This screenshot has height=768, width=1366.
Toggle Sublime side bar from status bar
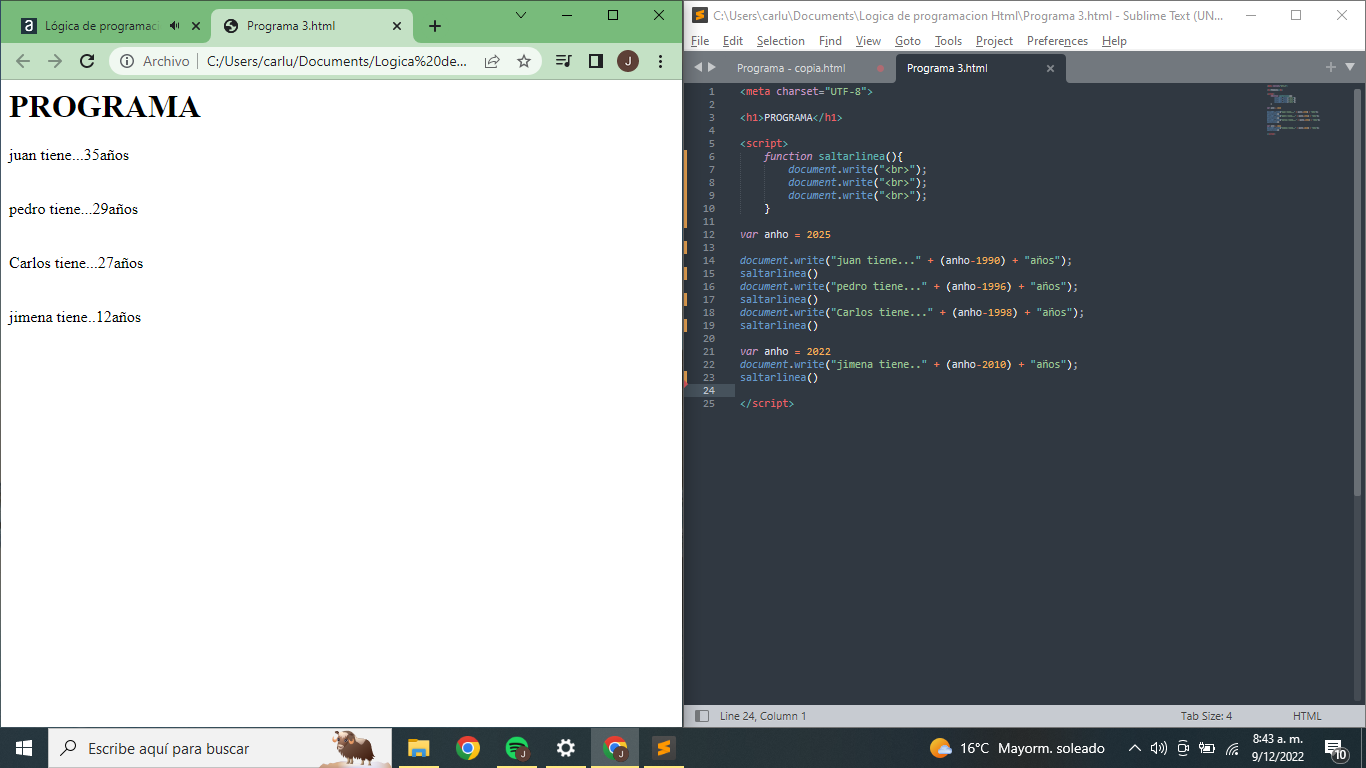[702, 716]
